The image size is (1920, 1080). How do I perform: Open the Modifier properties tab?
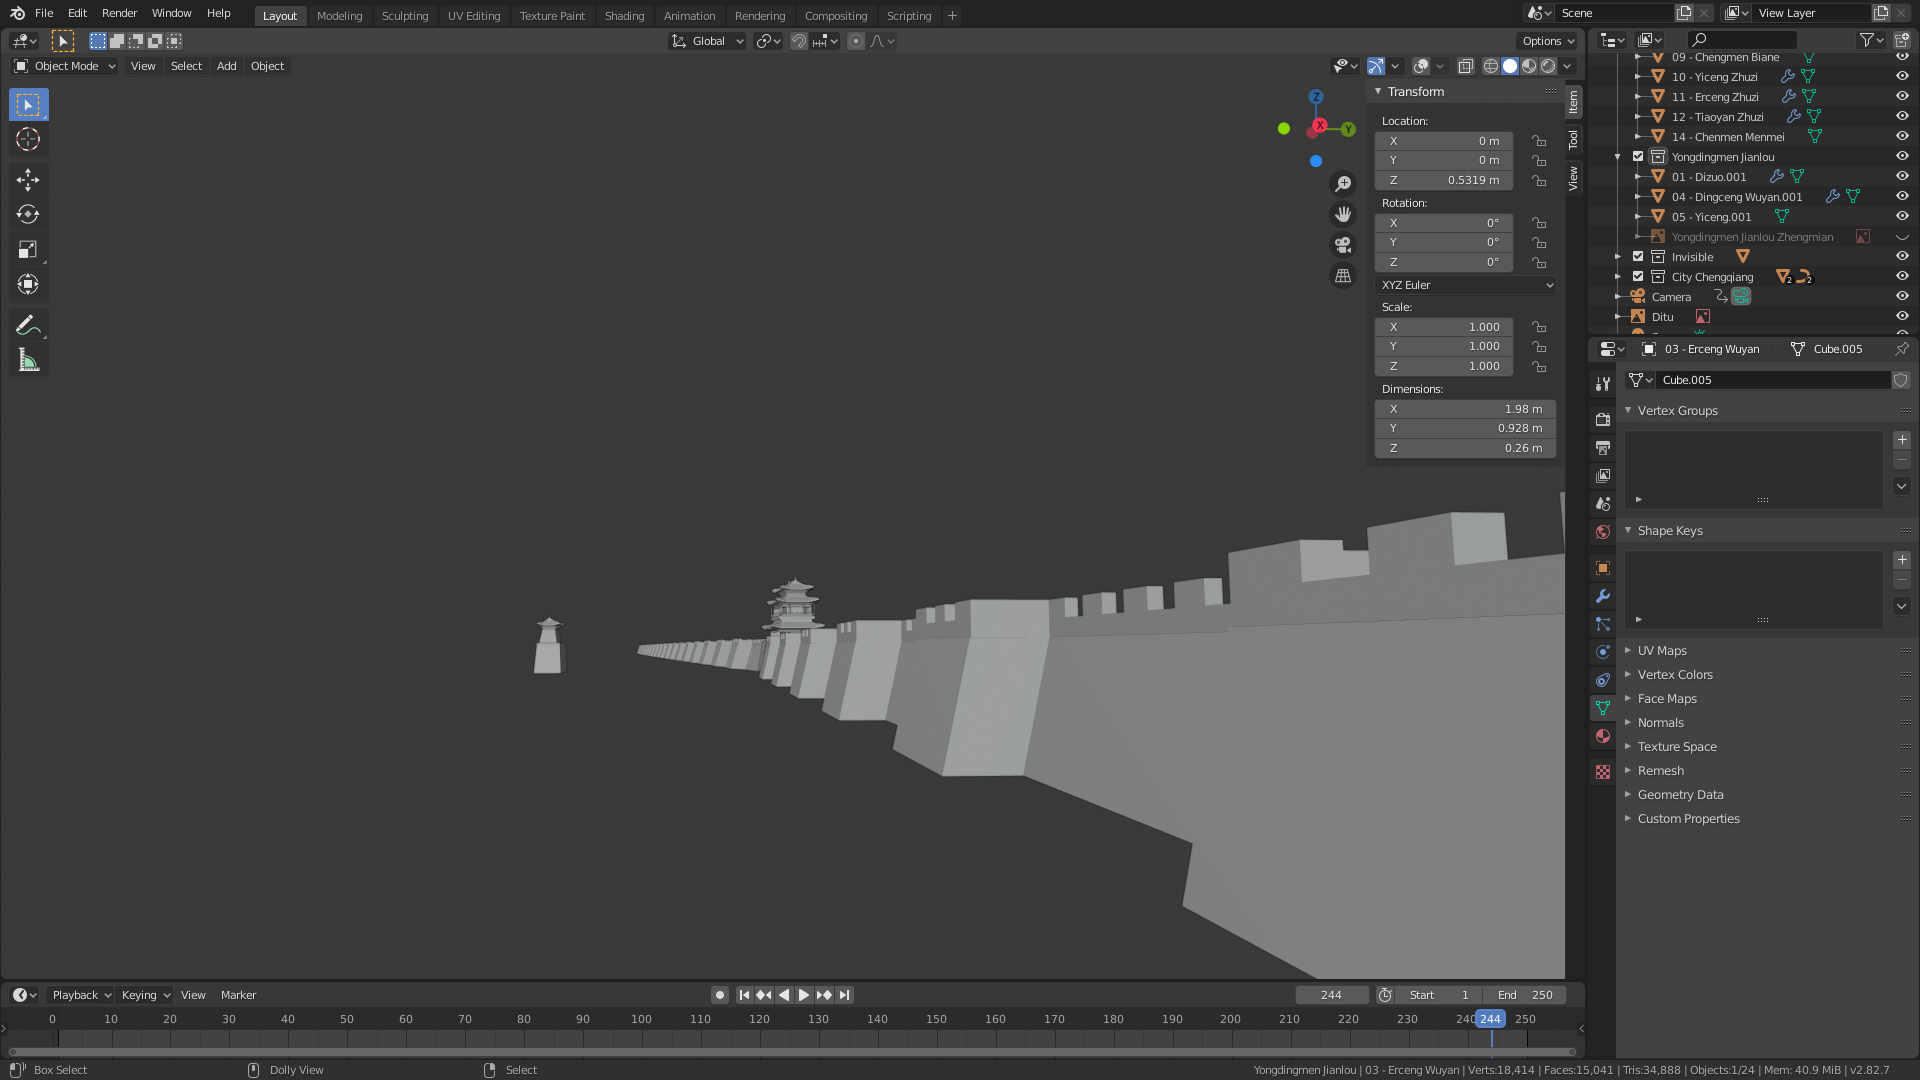[x=1603, y=596]
